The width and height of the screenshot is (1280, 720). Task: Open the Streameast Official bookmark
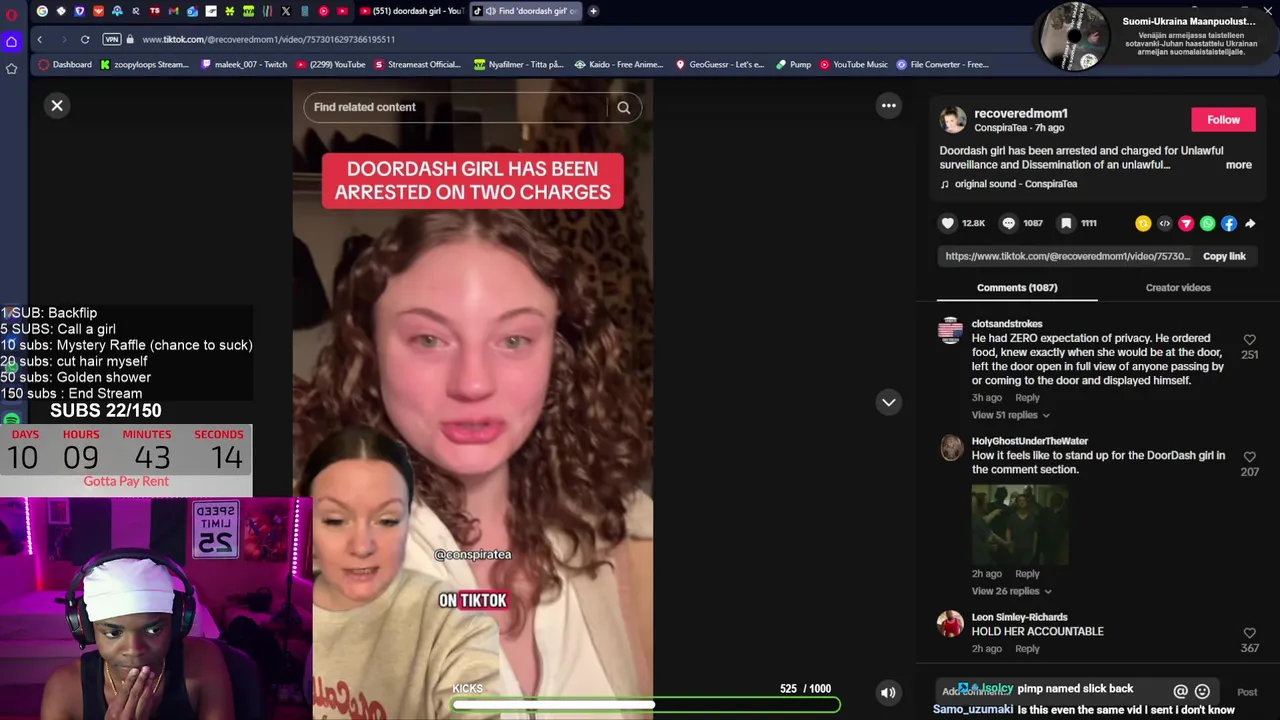pyautogui.click(x=417, y=65)
